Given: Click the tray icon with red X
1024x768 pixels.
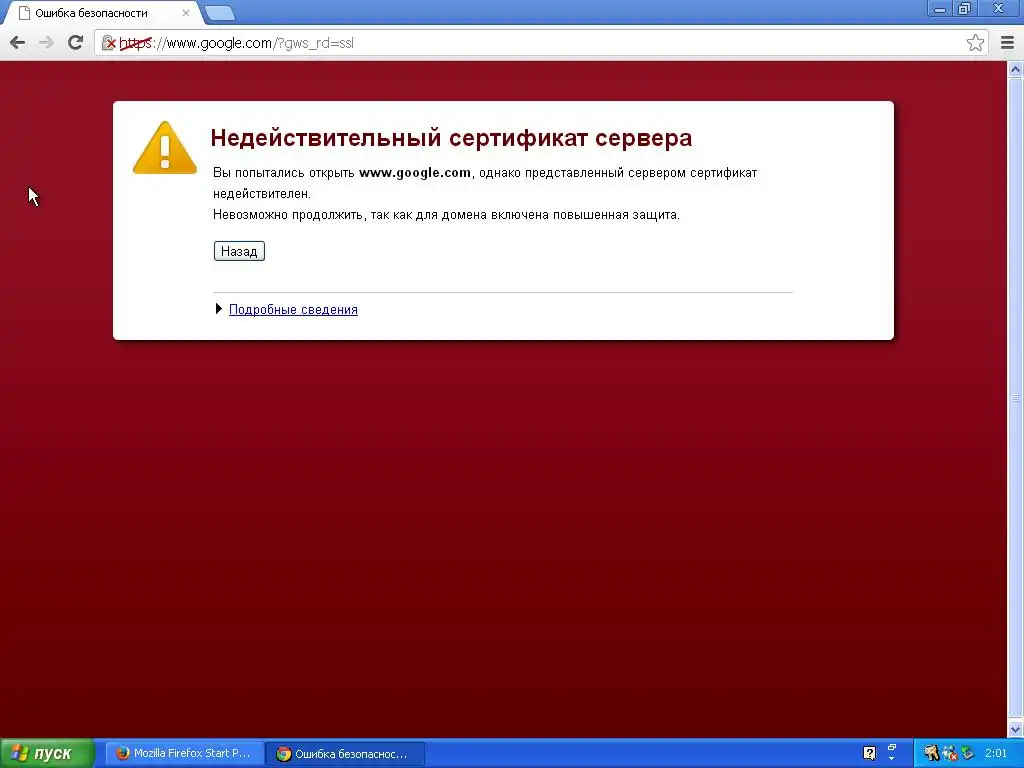Looking at the screenshot, I should pos(950,753).
